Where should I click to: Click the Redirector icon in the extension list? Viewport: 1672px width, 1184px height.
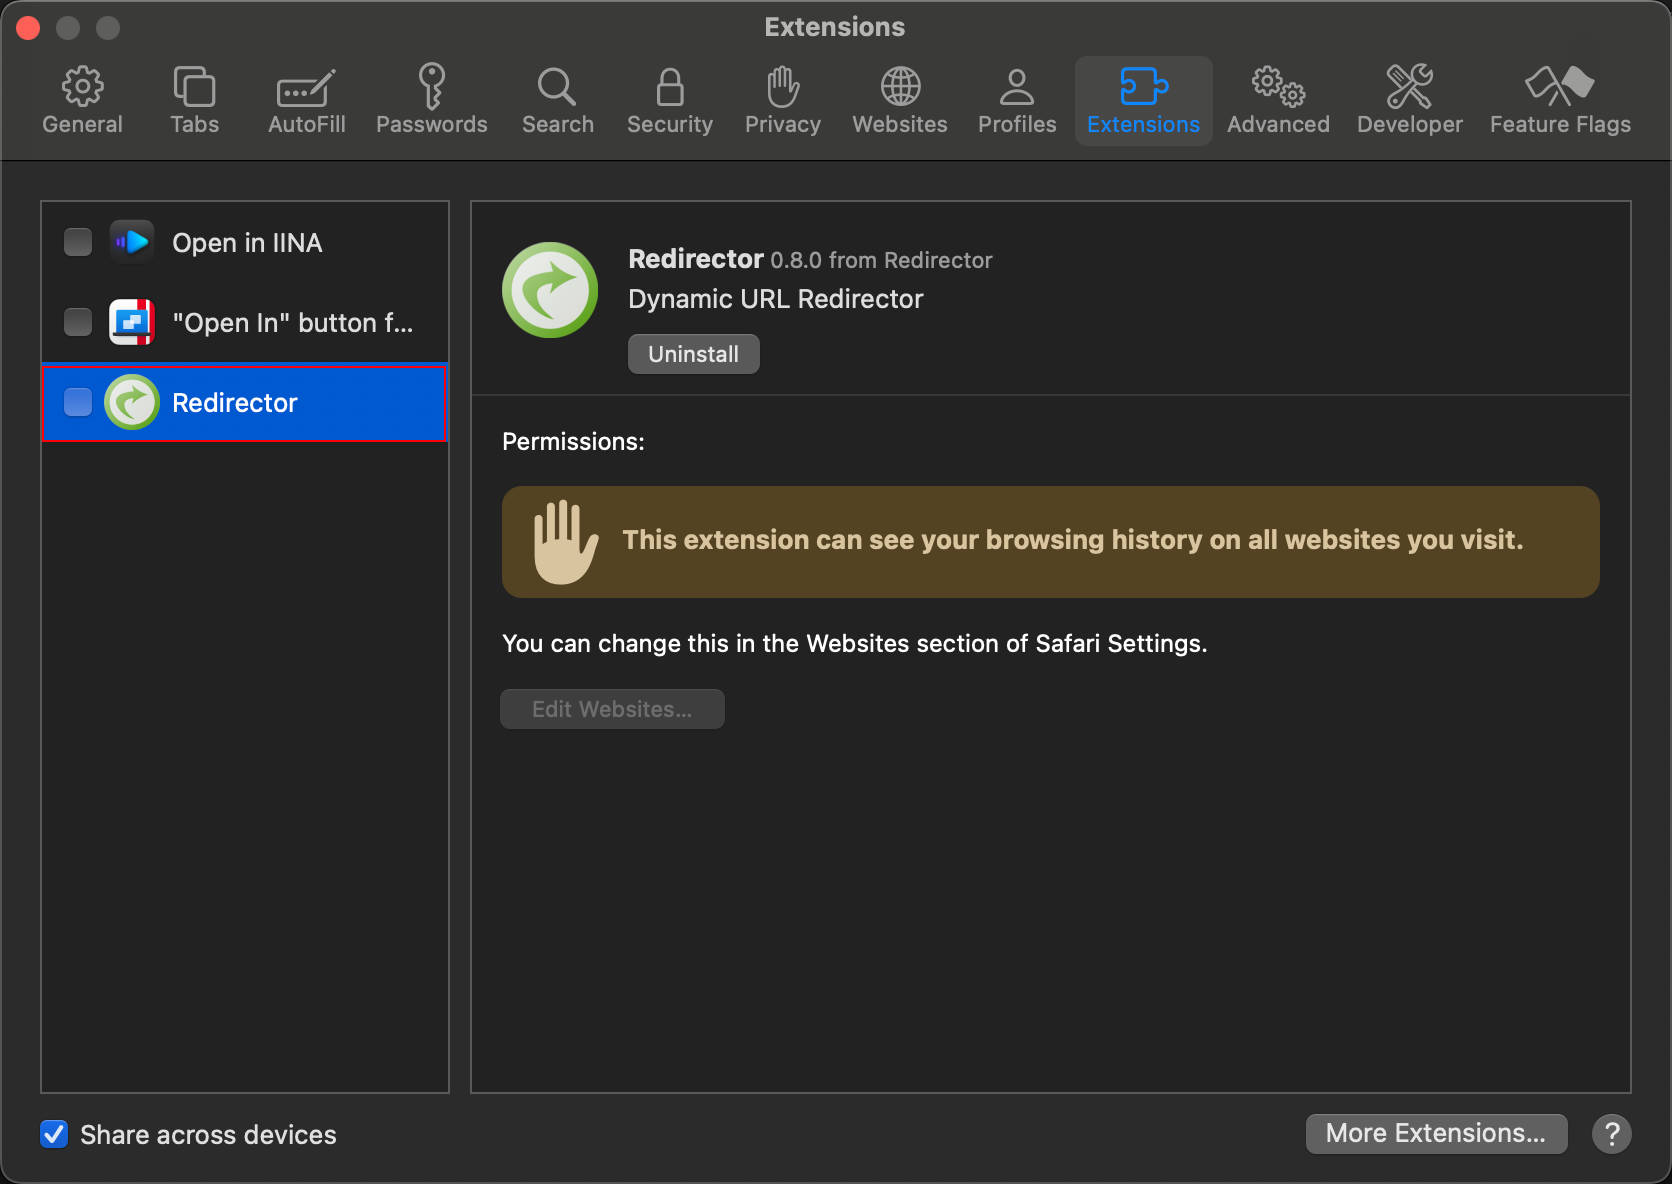point(132,402)
